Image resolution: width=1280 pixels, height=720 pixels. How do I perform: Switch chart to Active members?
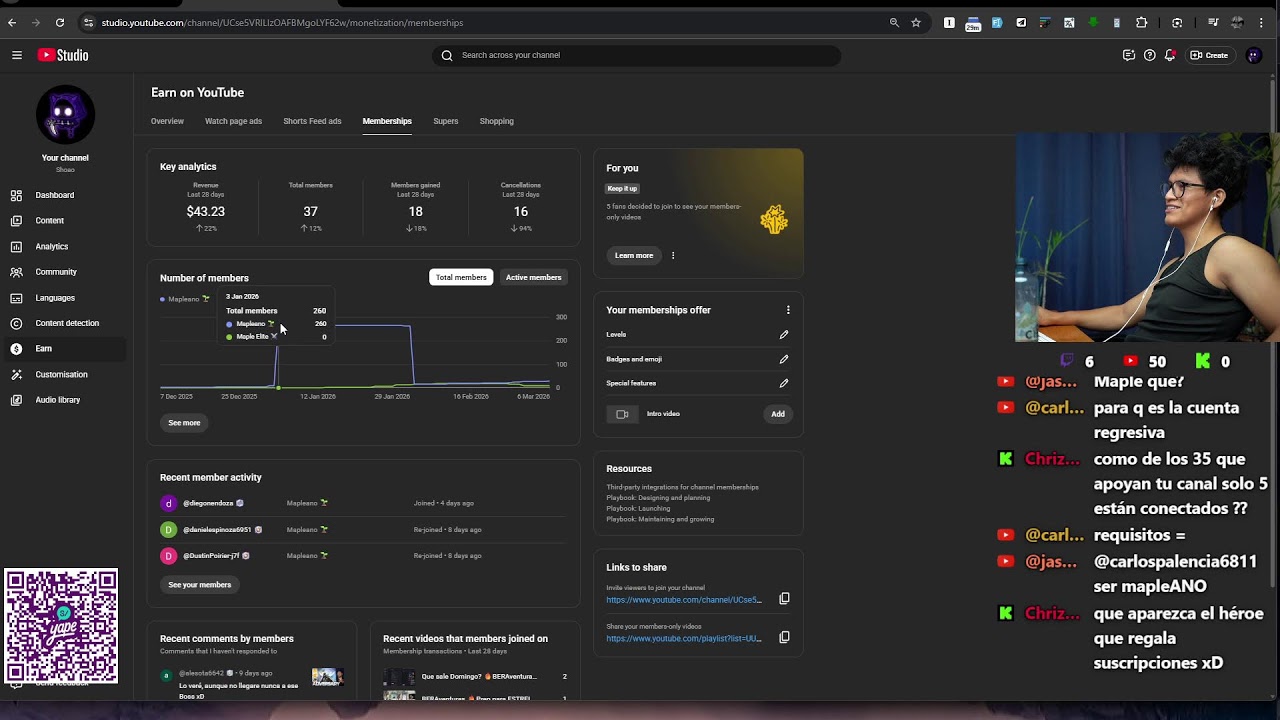(x=533, y=277)
